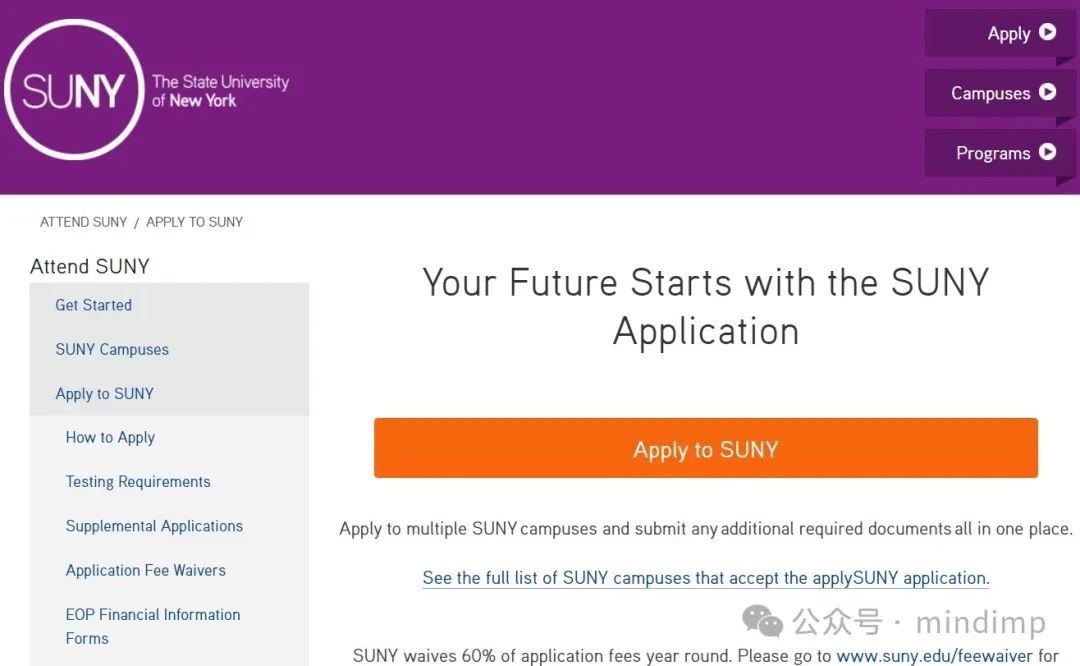1080x666 pixels.
Task: Open the Campuses header button
Action: pos(999,92)
